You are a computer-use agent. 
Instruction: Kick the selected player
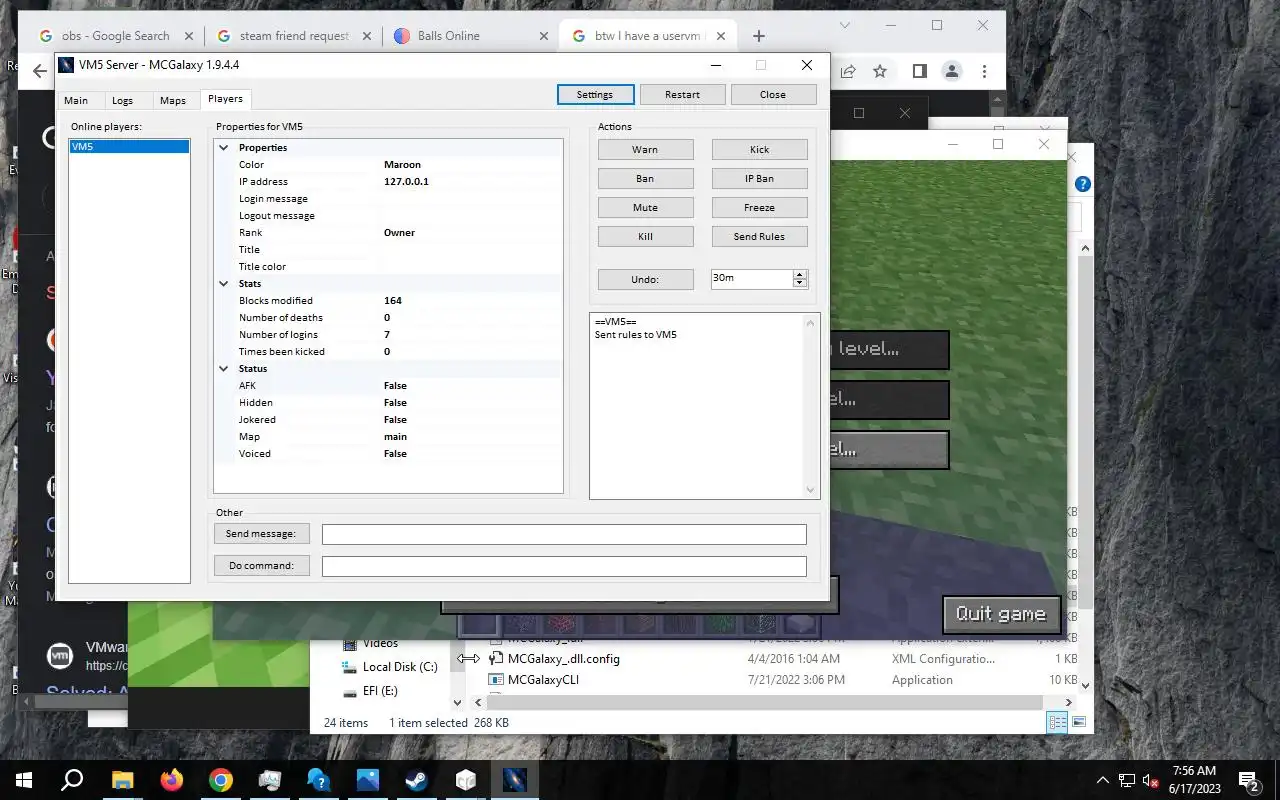coord(759,149)
